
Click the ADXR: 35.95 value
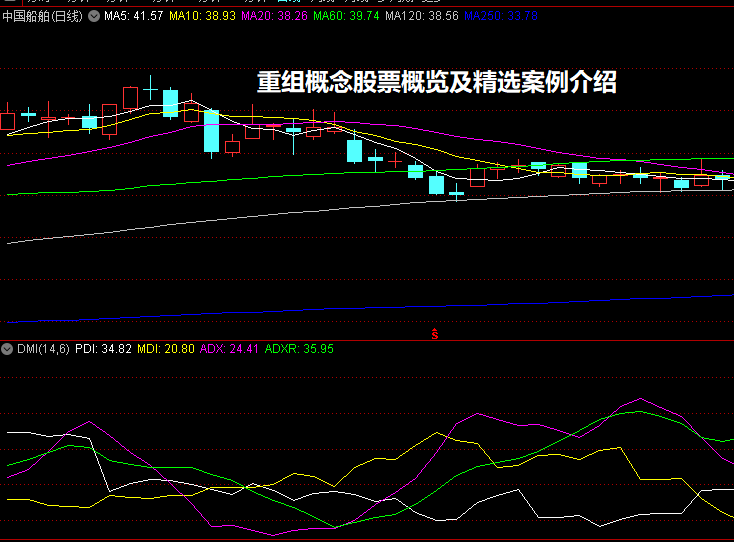point(299,349)
